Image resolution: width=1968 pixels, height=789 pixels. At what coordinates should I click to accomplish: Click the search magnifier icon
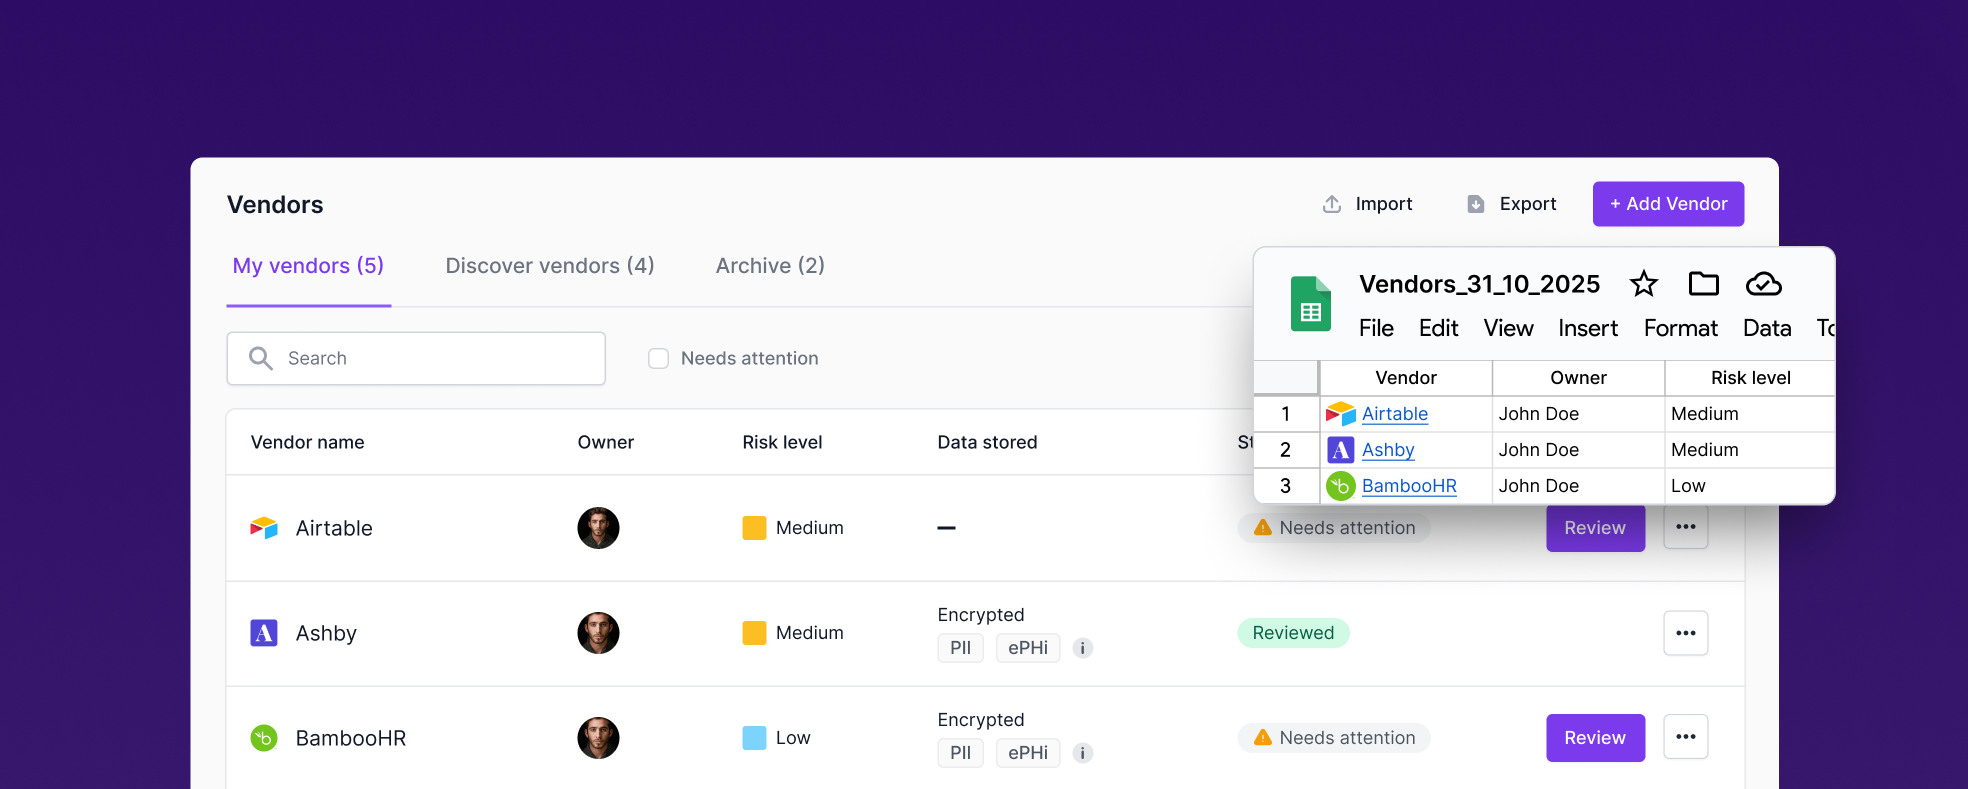pos(261,358)
